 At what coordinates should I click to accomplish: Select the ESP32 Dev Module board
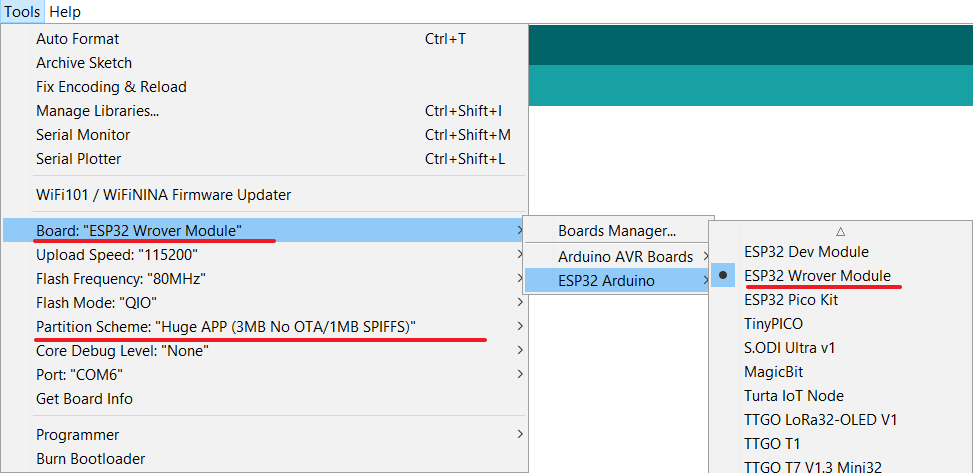[806, 252]
